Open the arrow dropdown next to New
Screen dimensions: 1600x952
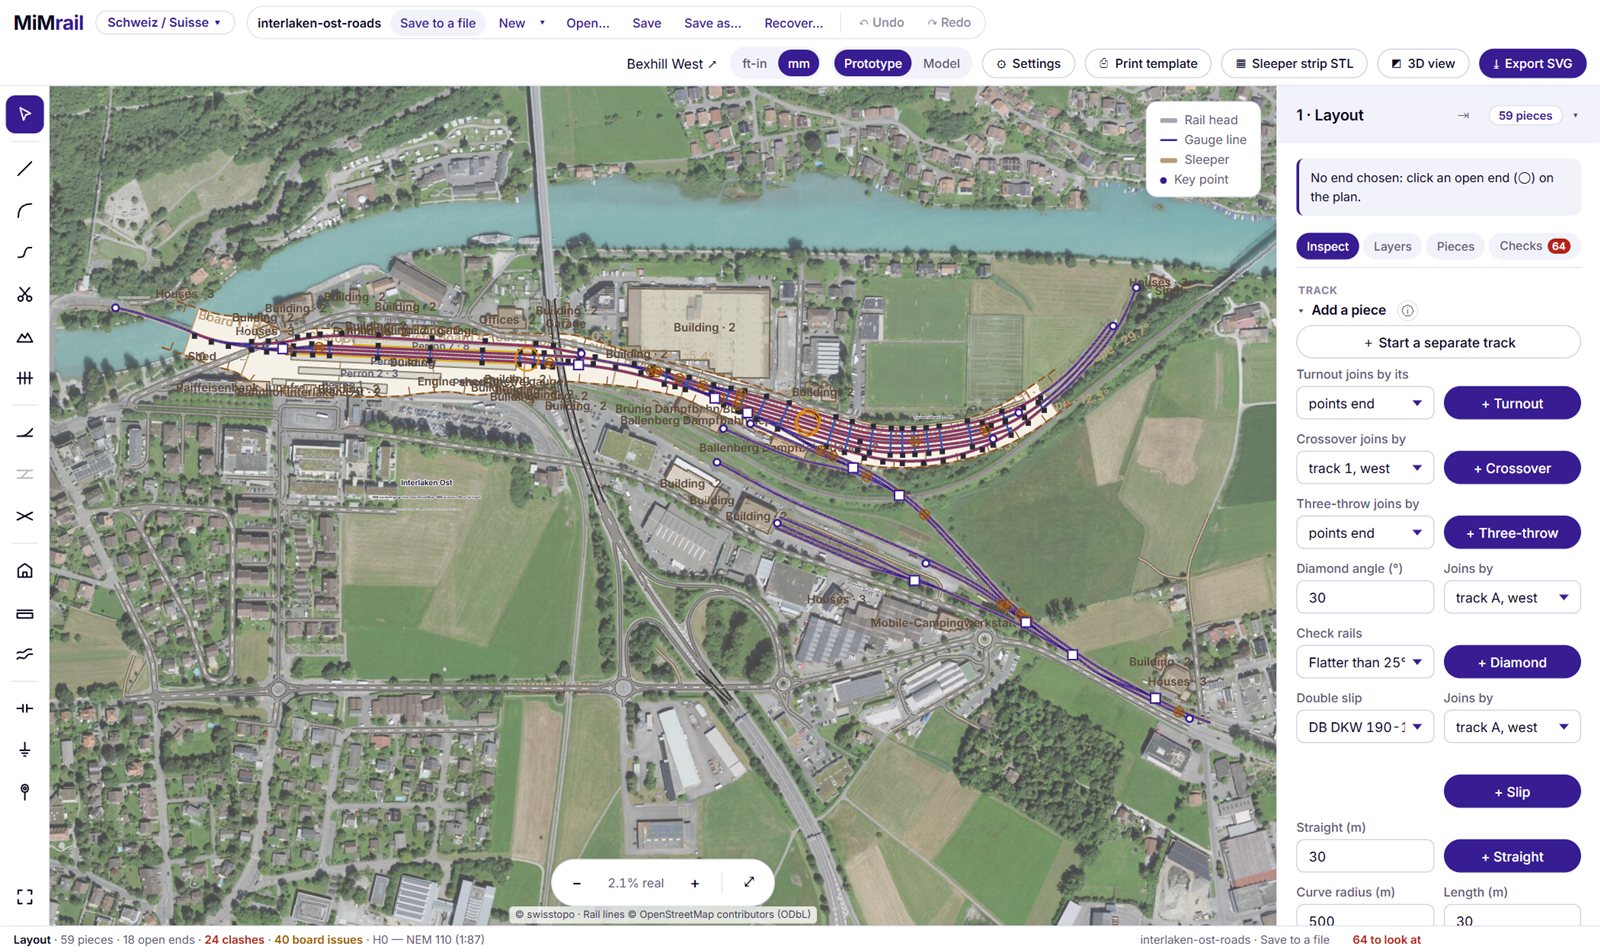[x=542, y=23]
